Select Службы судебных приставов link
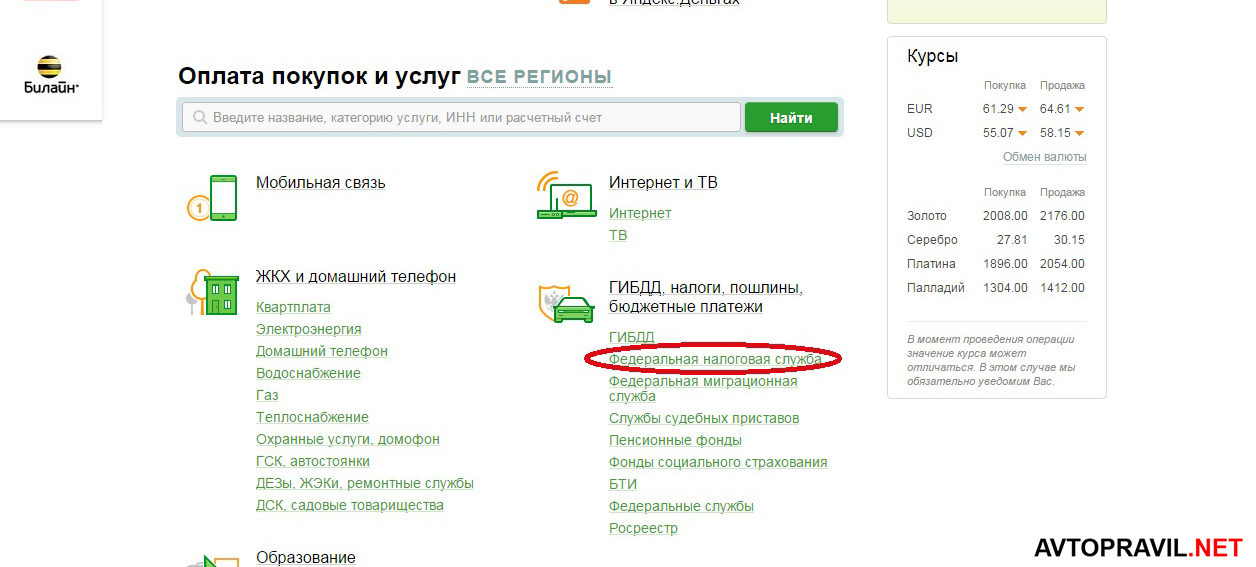1256x567 pixels. pyautogui.click(x=704, y=418)
